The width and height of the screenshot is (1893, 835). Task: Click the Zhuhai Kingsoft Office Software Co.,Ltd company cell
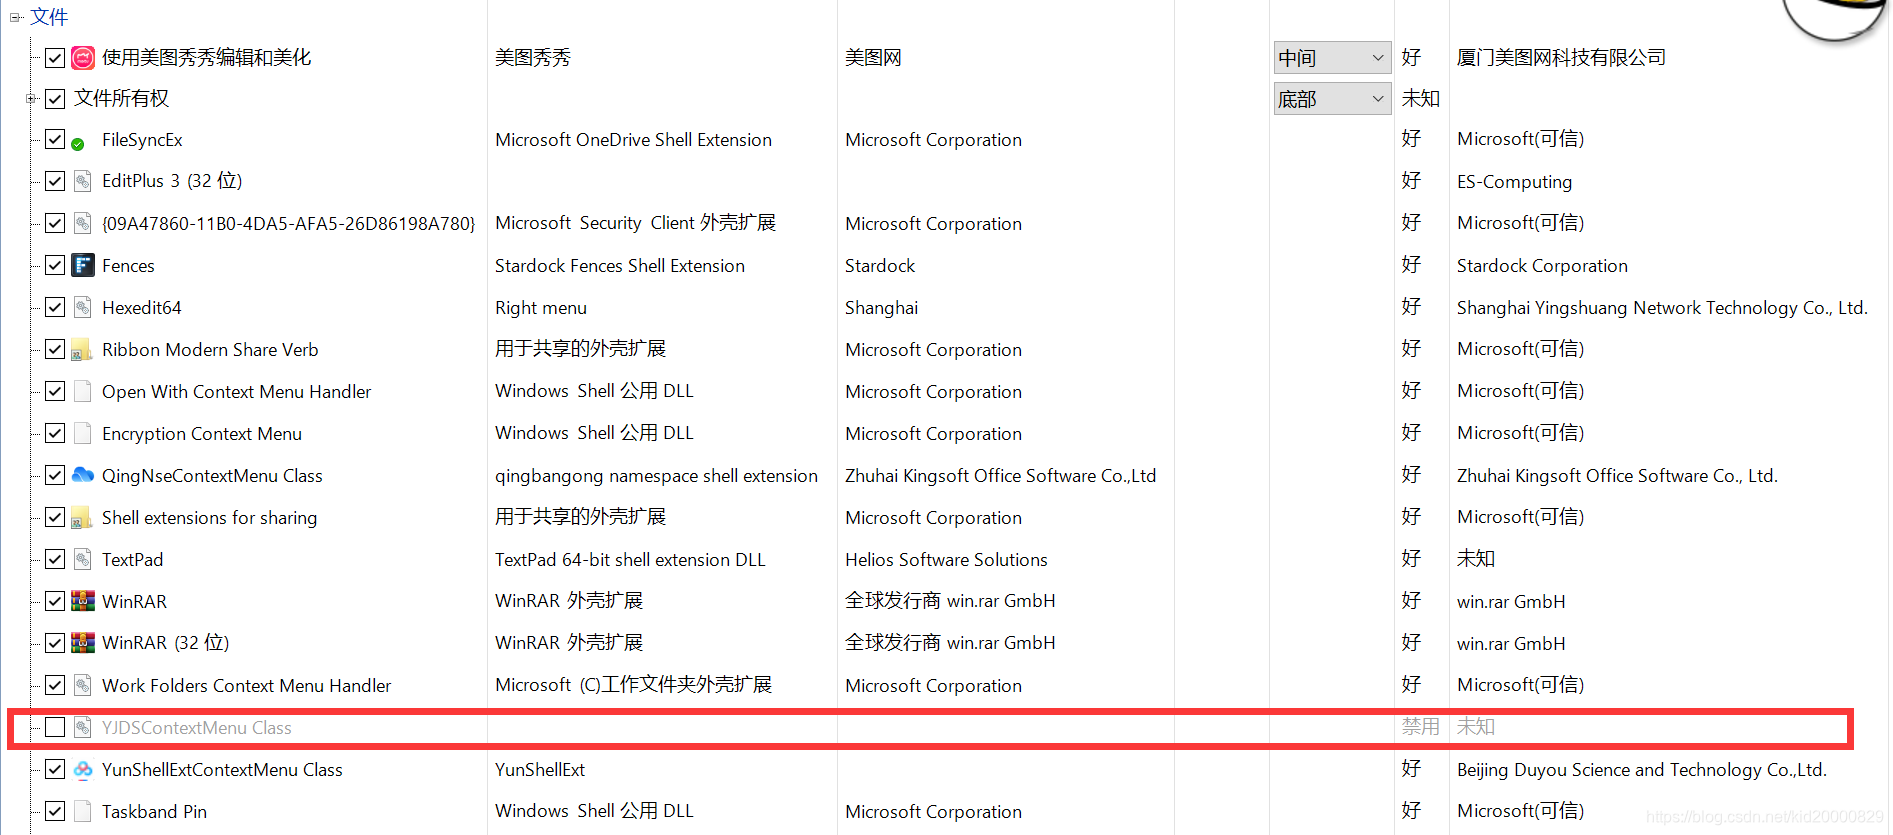pyautogui.click(x=1000, y=475)
